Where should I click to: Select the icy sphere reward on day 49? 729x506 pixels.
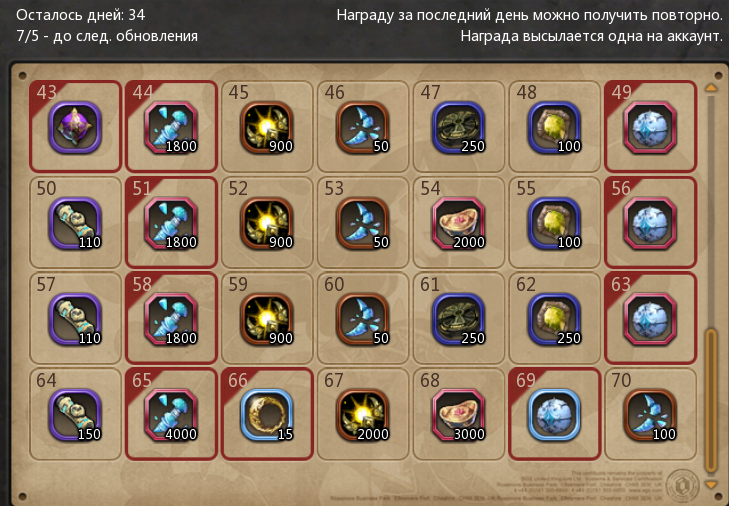(650, 127)
